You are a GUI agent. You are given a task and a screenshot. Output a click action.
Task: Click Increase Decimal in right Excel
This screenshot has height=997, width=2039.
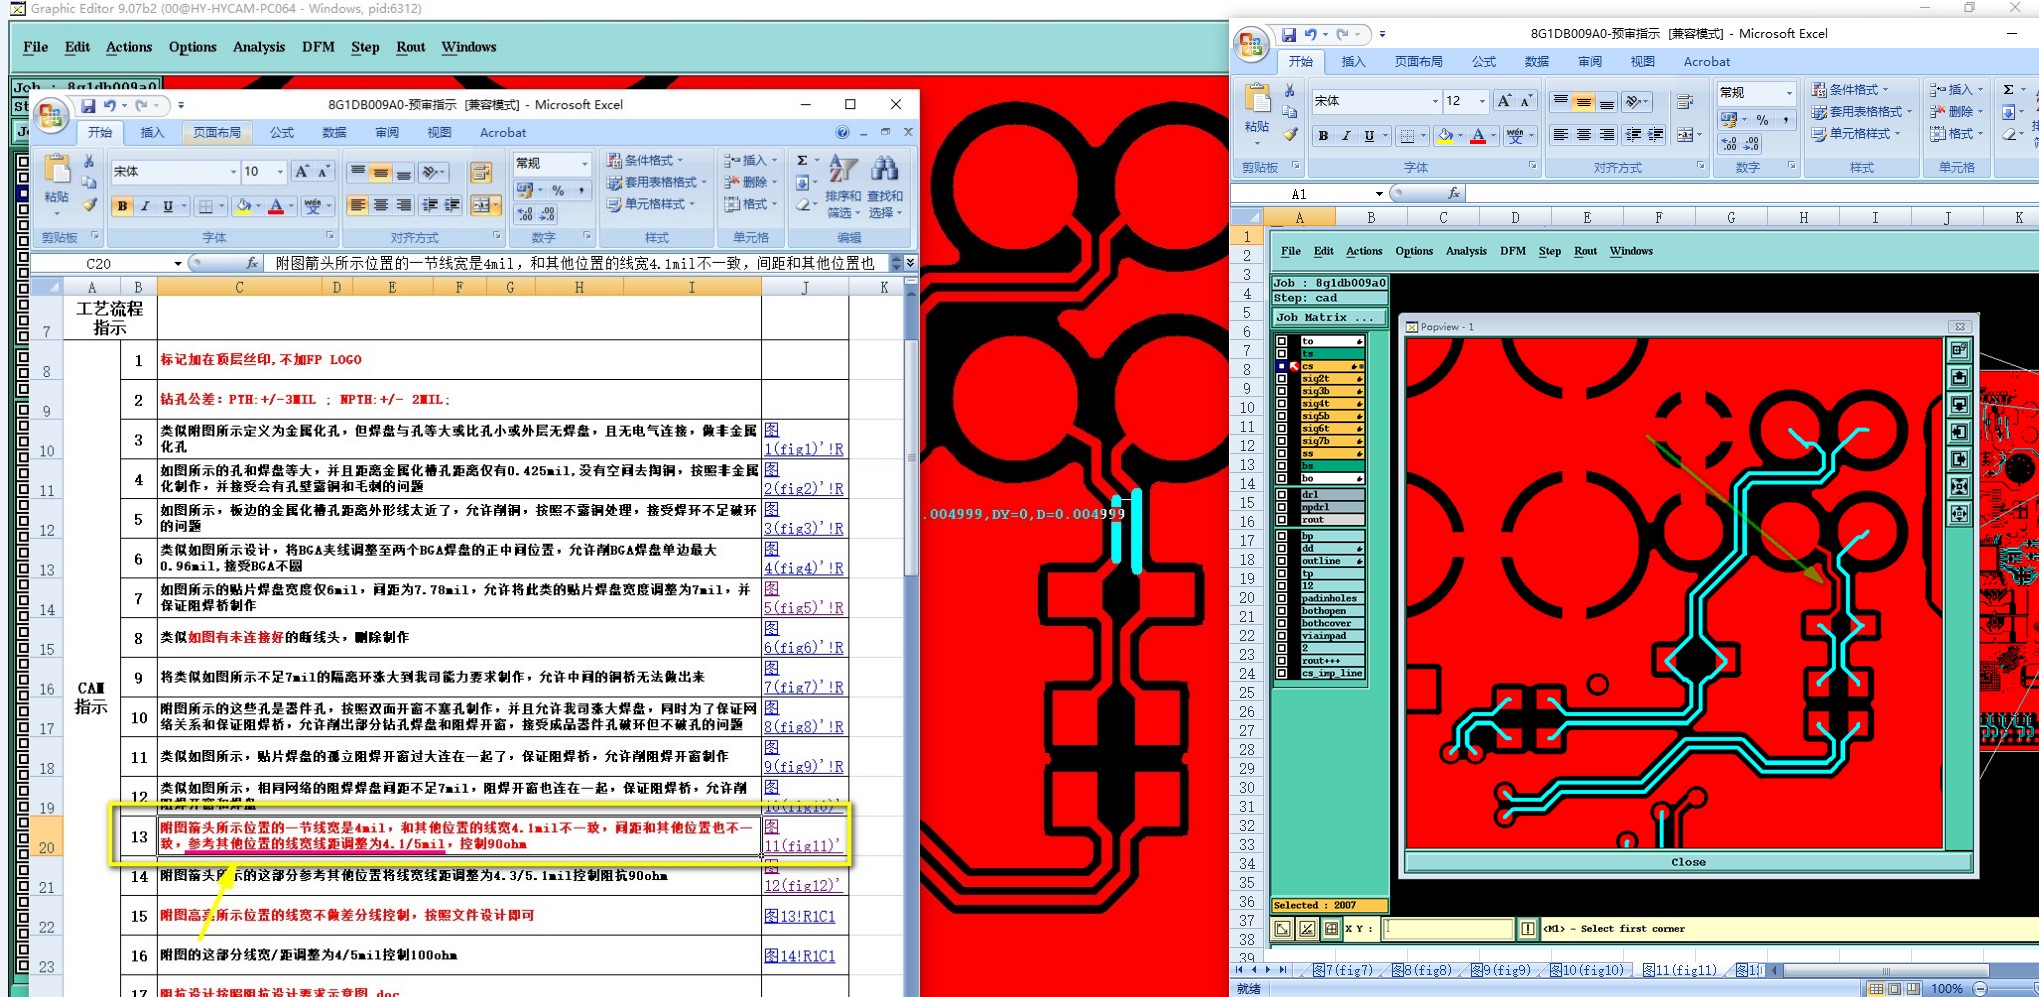[1729, 144]
